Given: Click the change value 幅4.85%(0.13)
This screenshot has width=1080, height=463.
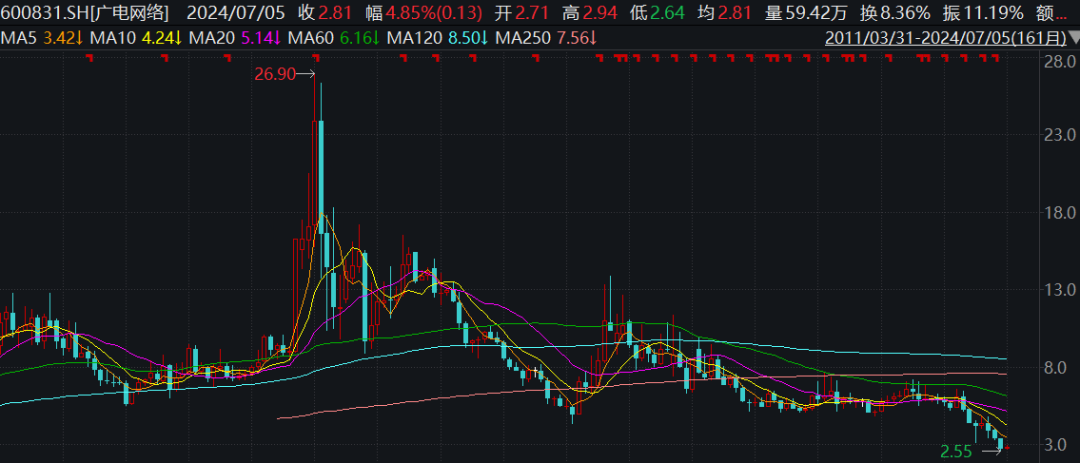Looking at the screenshot, I should 423,12.
